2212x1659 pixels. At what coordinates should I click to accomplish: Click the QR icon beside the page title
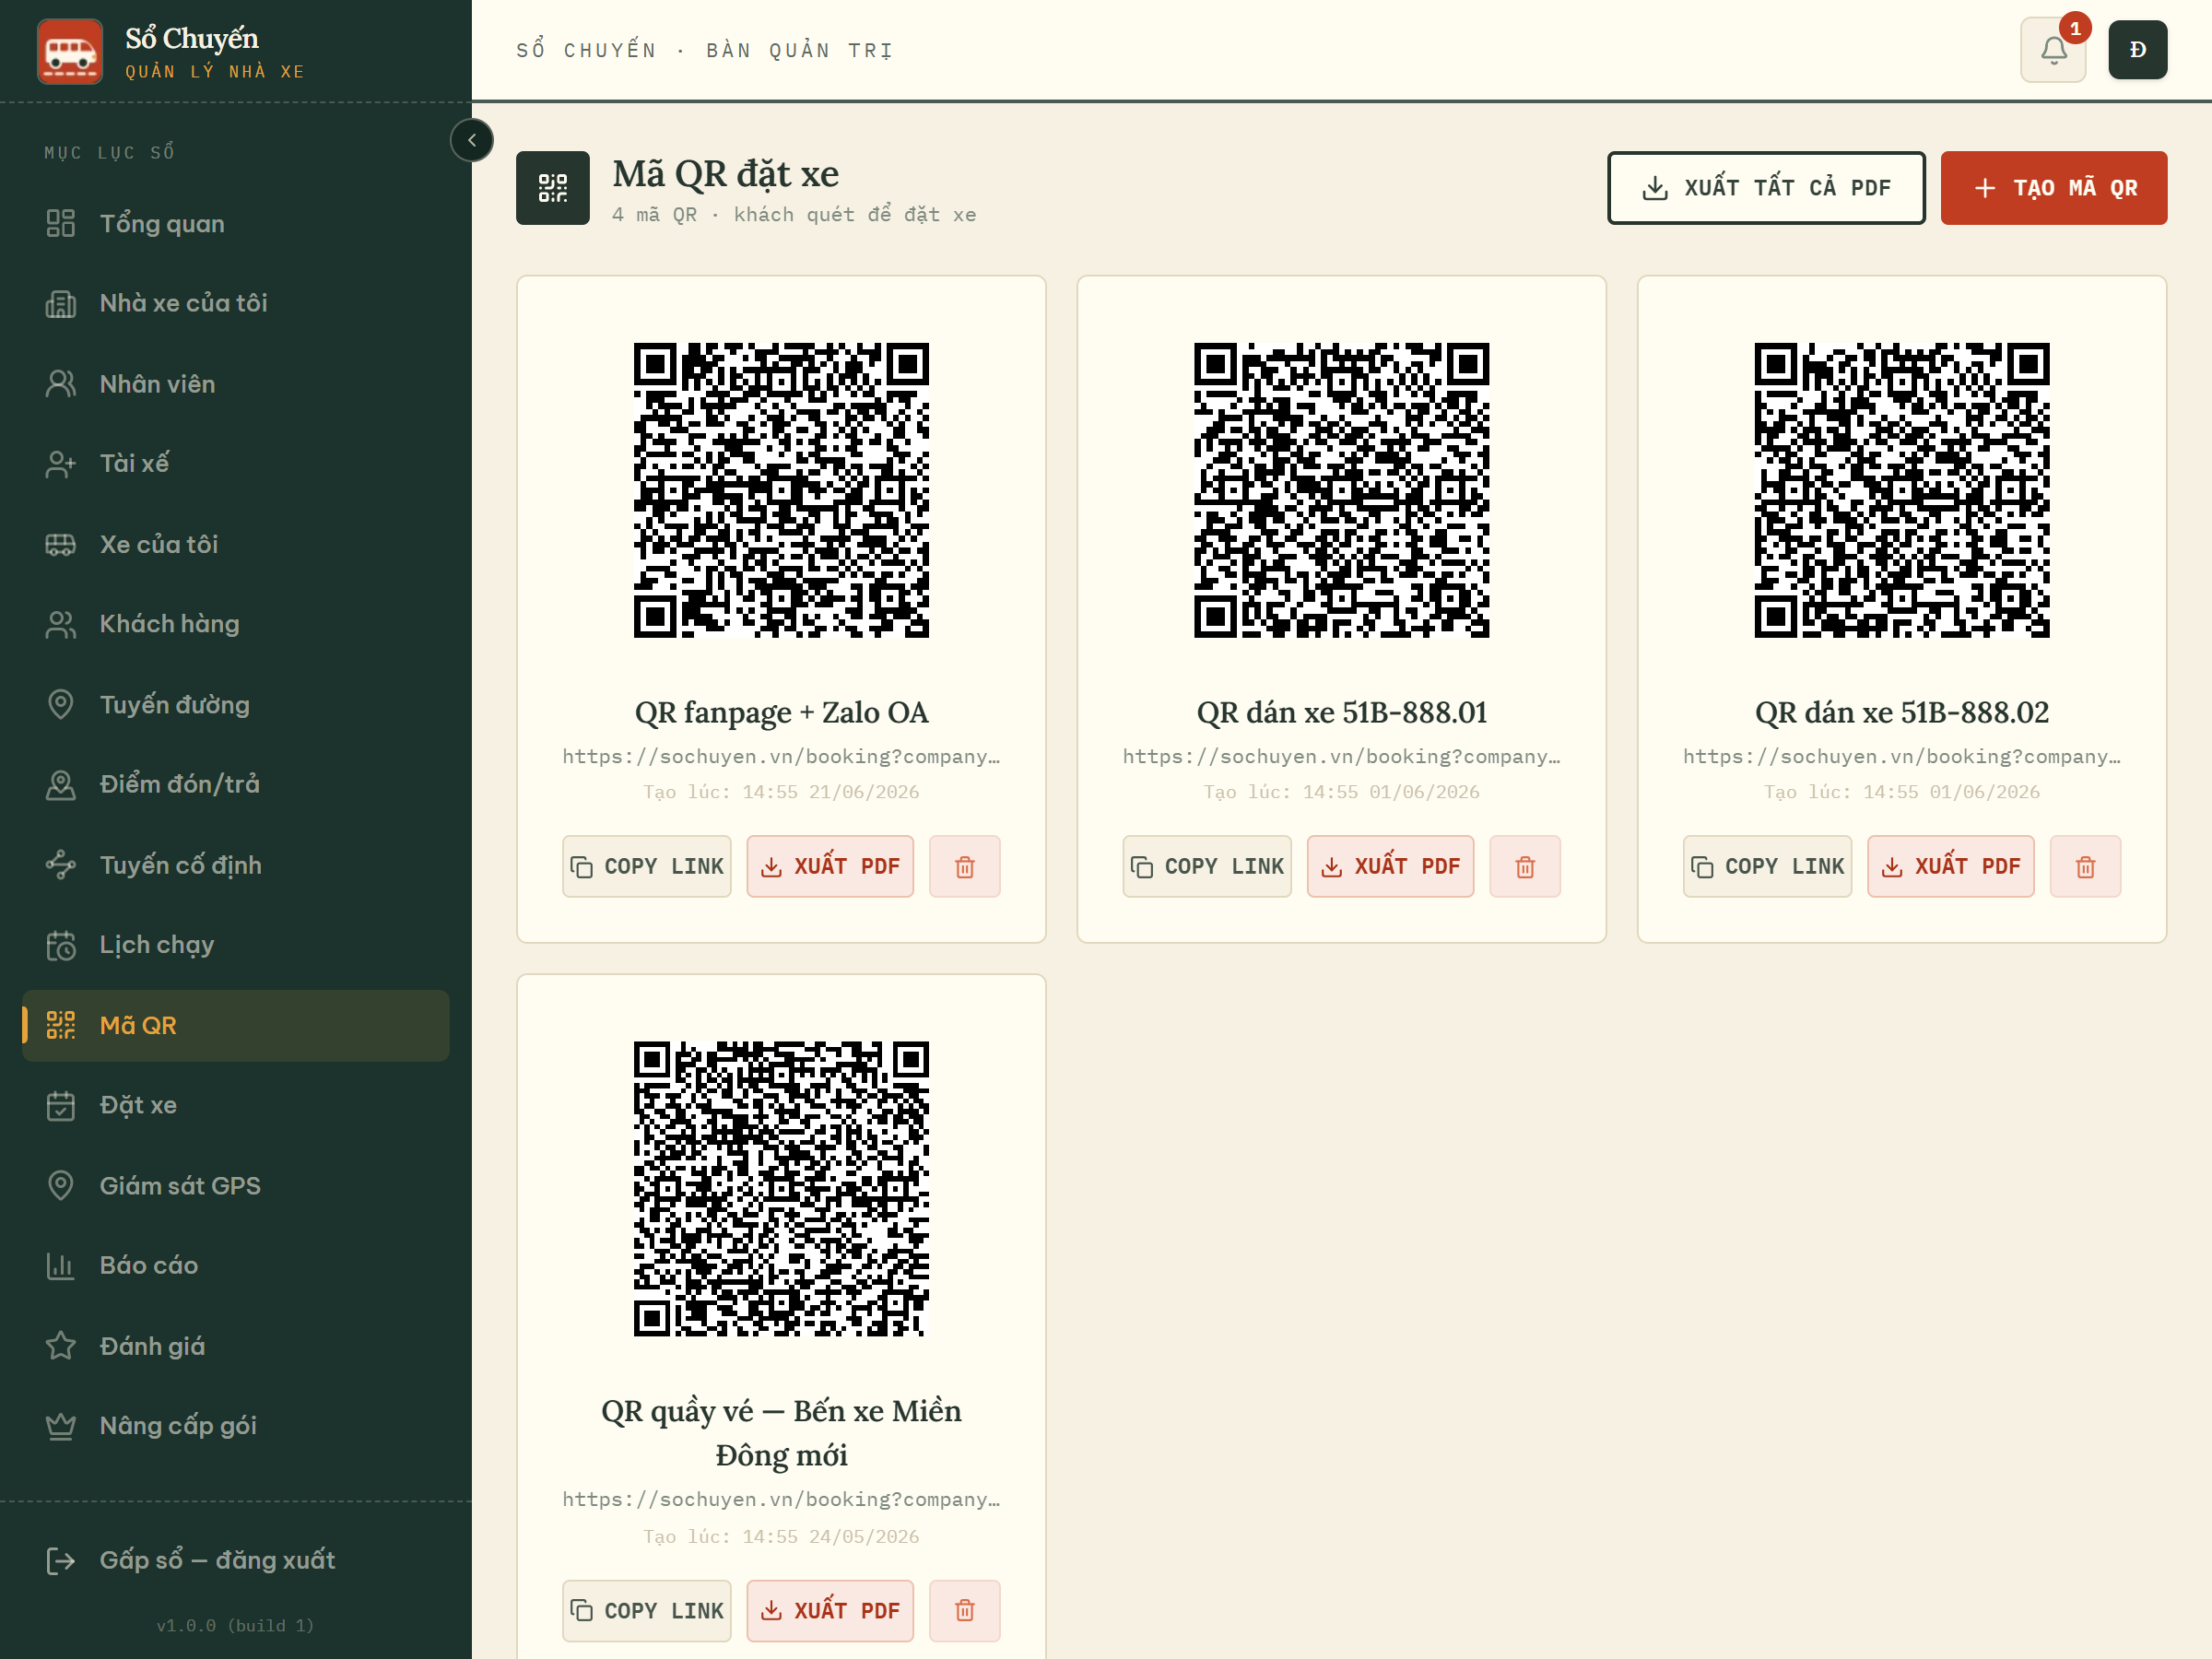click(x=553, y=188)
